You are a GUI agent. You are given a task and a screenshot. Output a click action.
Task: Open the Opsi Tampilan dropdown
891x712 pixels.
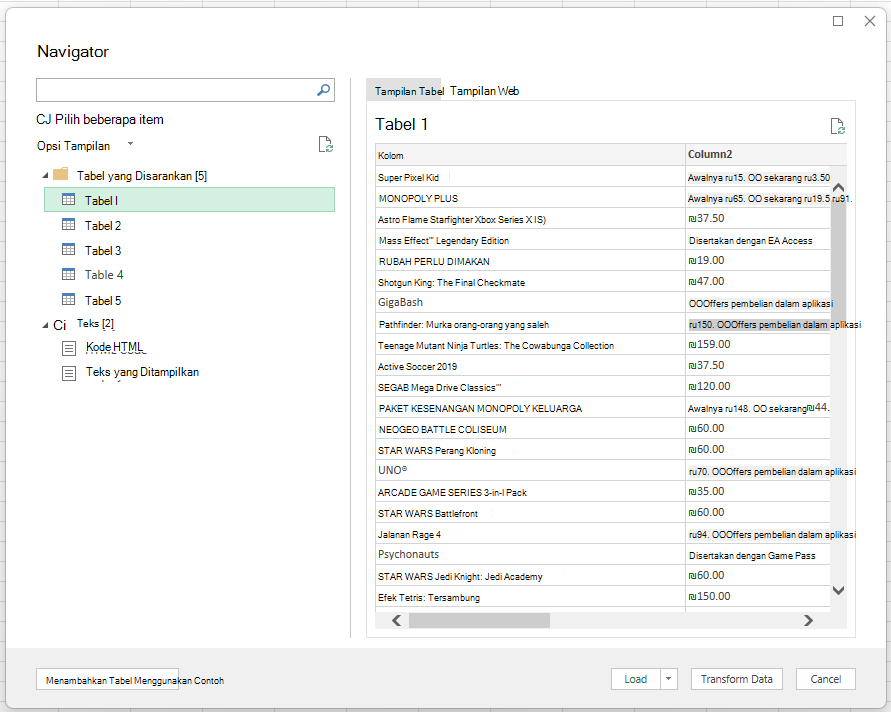tap(130, 144)
